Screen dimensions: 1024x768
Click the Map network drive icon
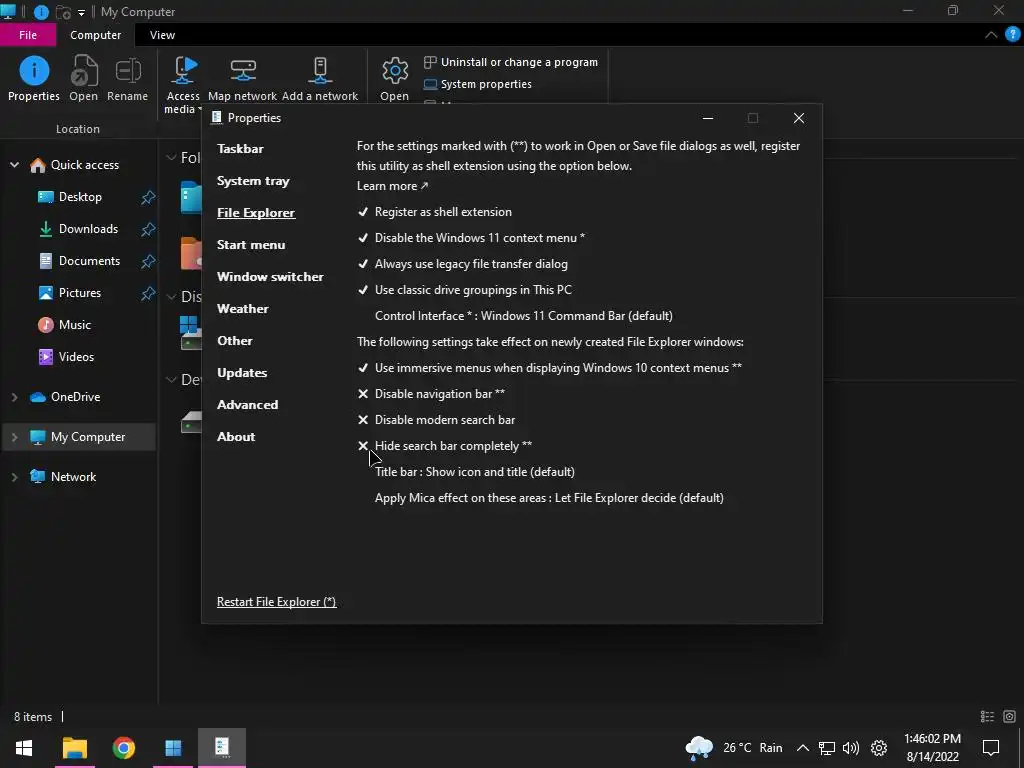coord(242,78)
